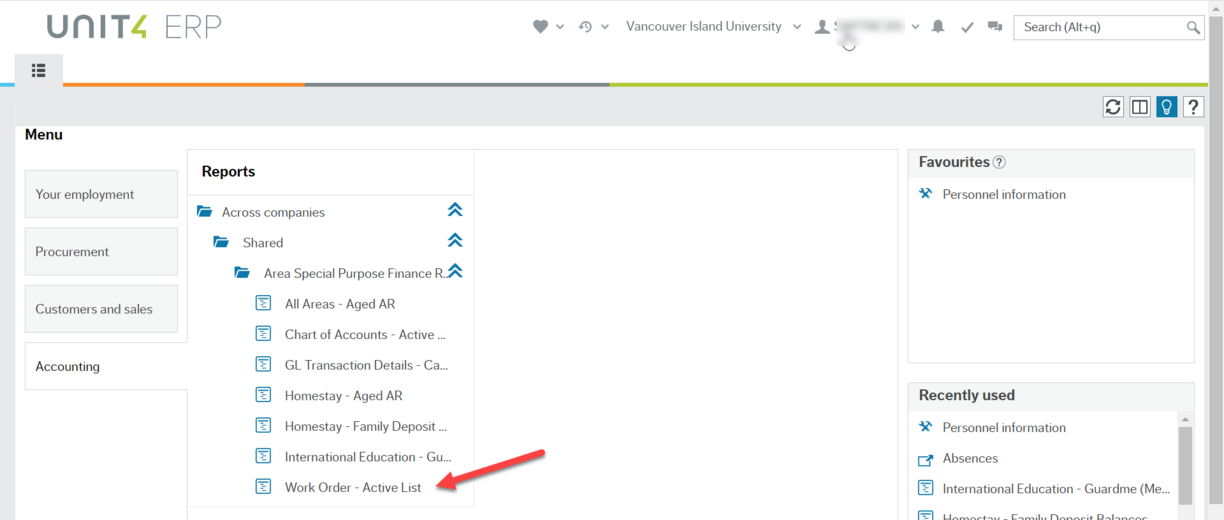Click collapse chevrons beside Across companies
Image resolution: width=1224 pixels, height=520 pixels.
click(x=455, y=210)
